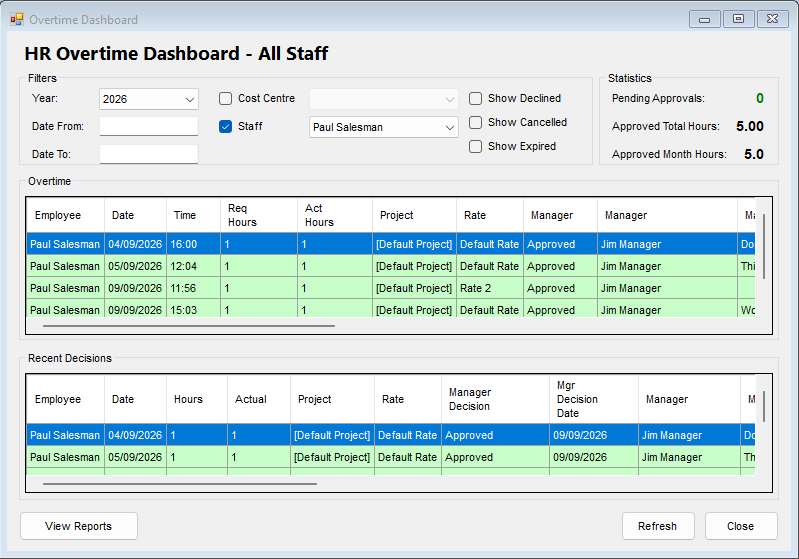This screenshot has width=799, height=559.
Task: Select the Overtime row with time 12:04
Action: [x=391, y=266]
